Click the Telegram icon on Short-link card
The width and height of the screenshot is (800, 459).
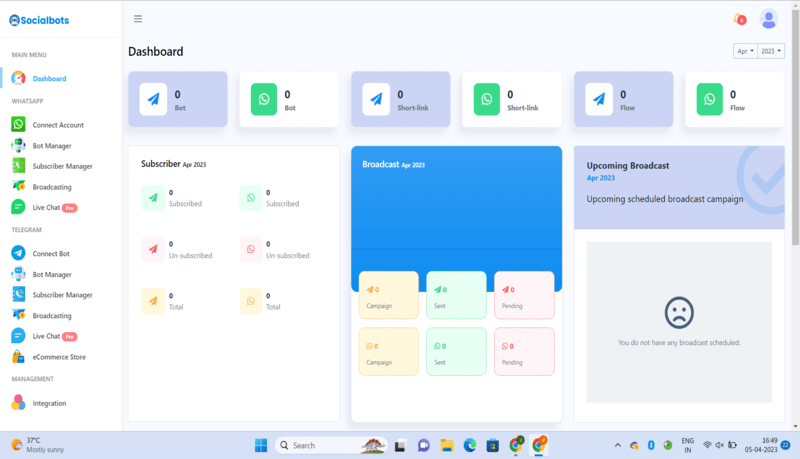pos(376,99)
